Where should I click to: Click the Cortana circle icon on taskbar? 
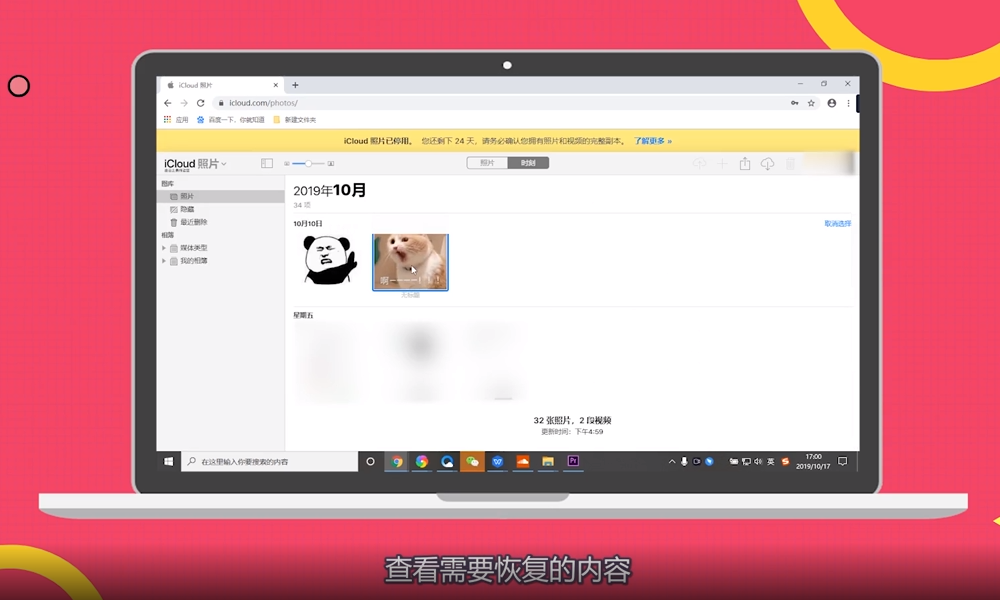click(x=370, y=461)
